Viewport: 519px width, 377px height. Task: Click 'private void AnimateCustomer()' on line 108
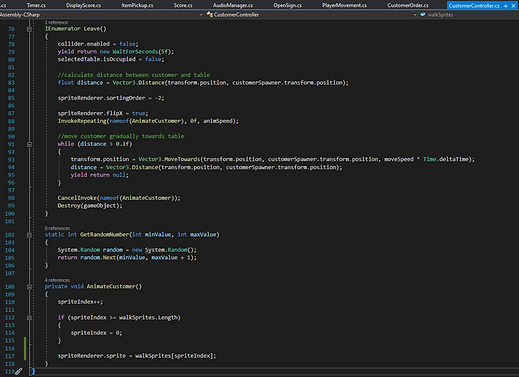[93, 287]
